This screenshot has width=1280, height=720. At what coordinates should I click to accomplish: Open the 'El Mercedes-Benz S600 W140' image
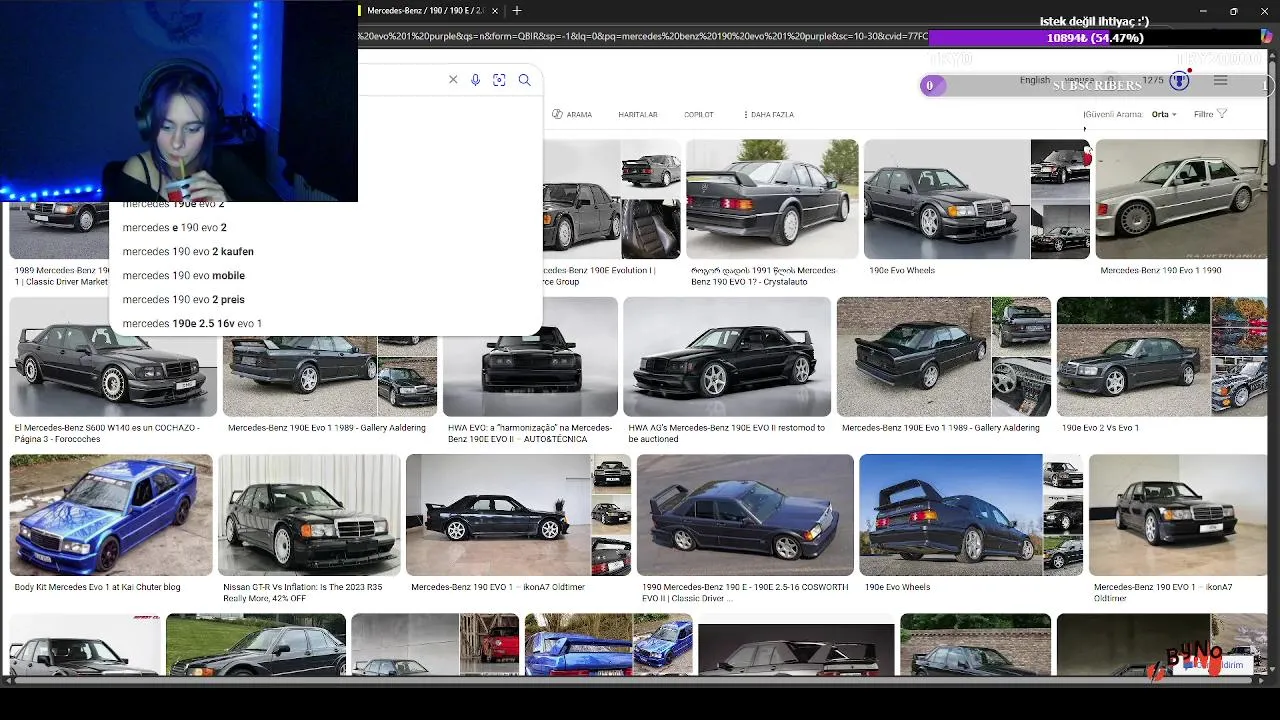click(x=113, y=356)
